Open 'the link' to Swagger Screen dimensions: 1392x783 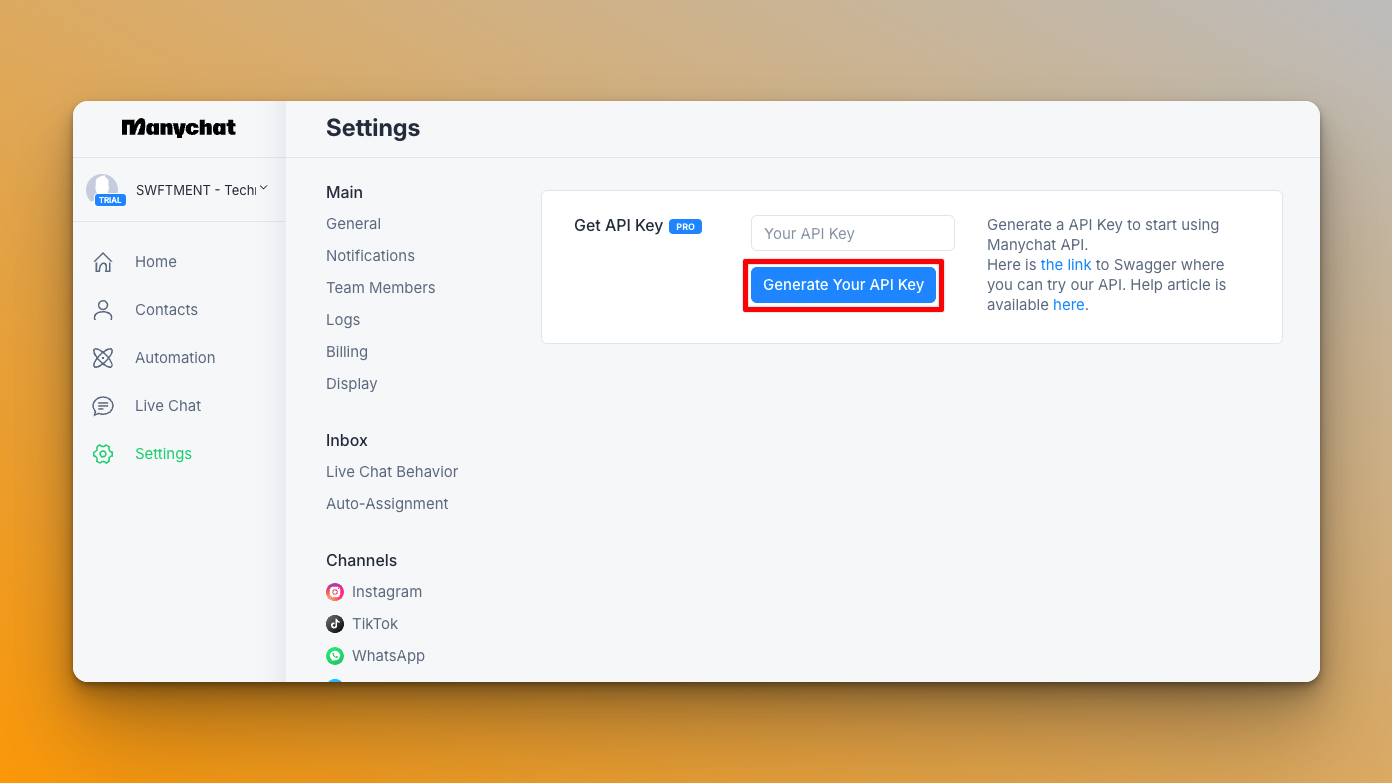1065,265
